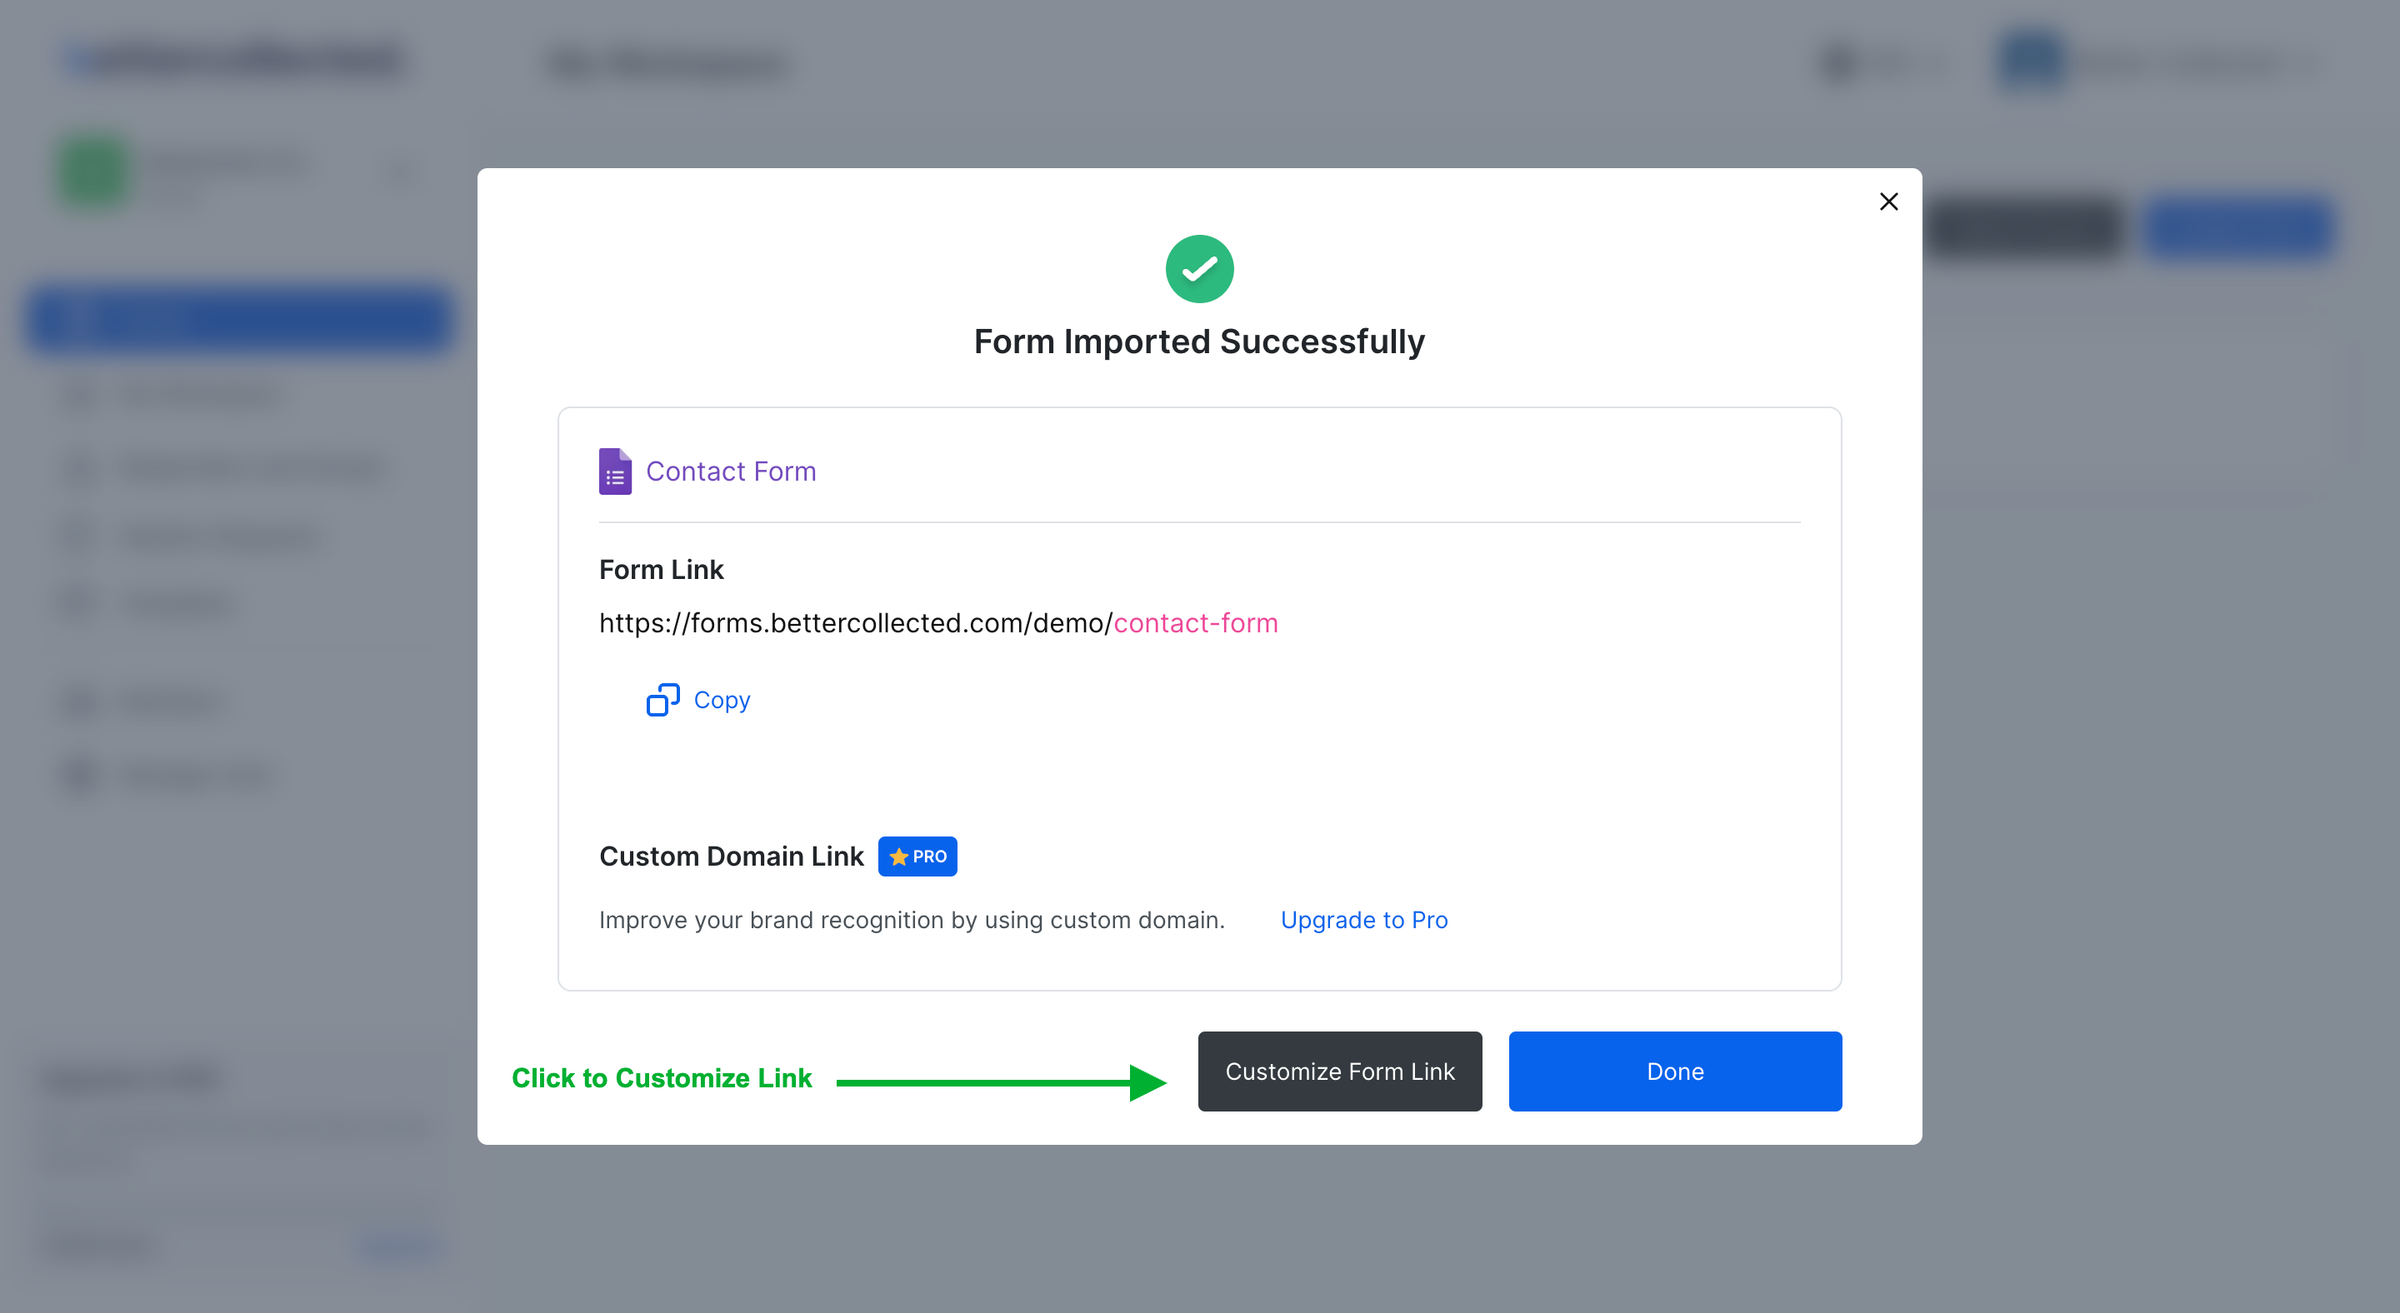
Task: Click the purple Google Forms icon
Action: (615, 471)
